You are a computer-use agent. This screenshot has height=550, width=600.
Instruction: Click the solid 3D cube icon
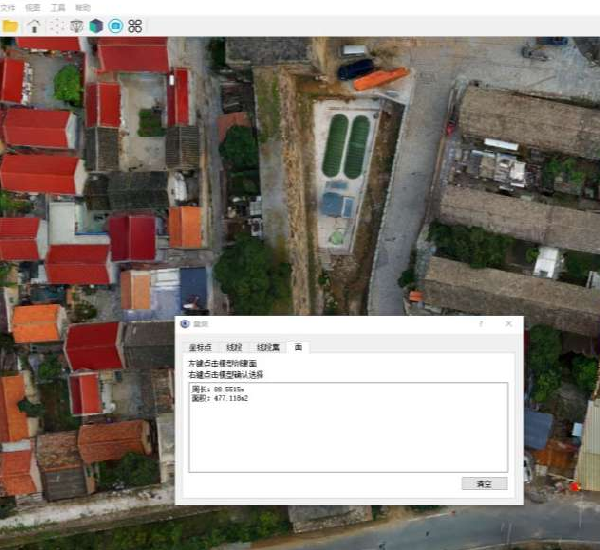[x=96, y=26]
